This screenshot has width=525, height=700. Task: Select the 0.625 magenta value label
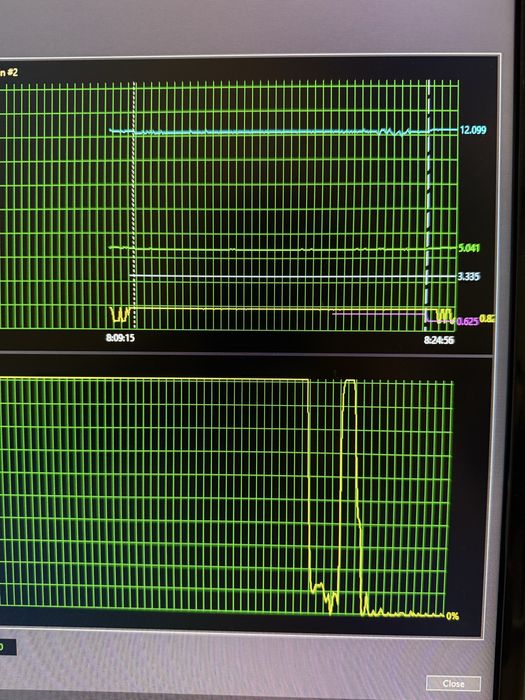(467, 321)
